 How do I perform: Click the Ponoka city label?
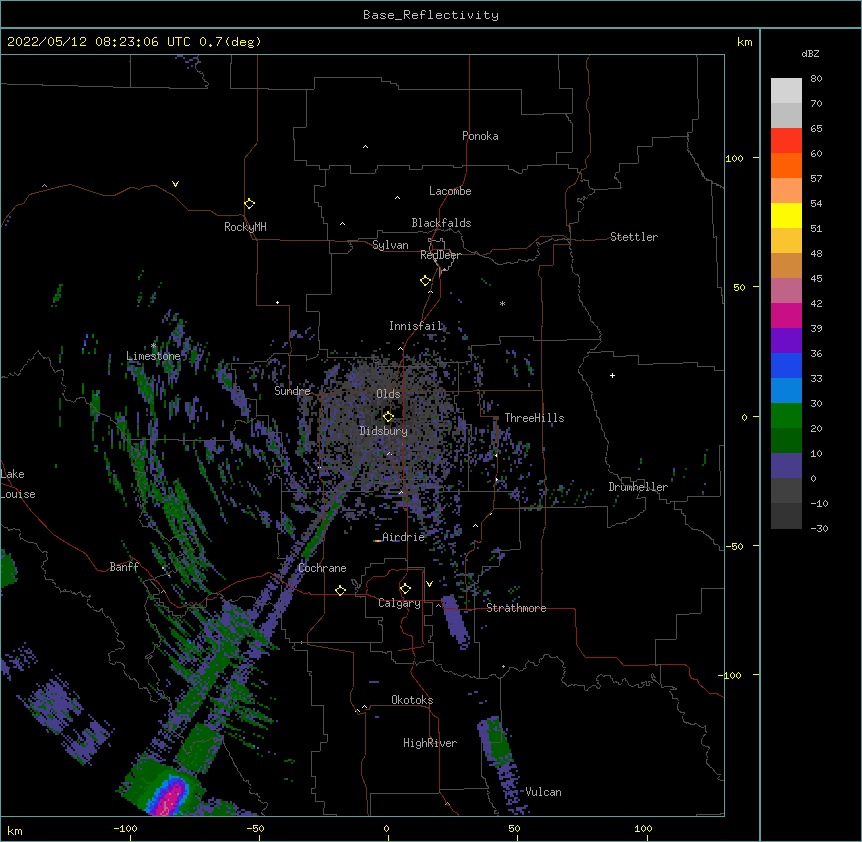[x=480, y=136]
